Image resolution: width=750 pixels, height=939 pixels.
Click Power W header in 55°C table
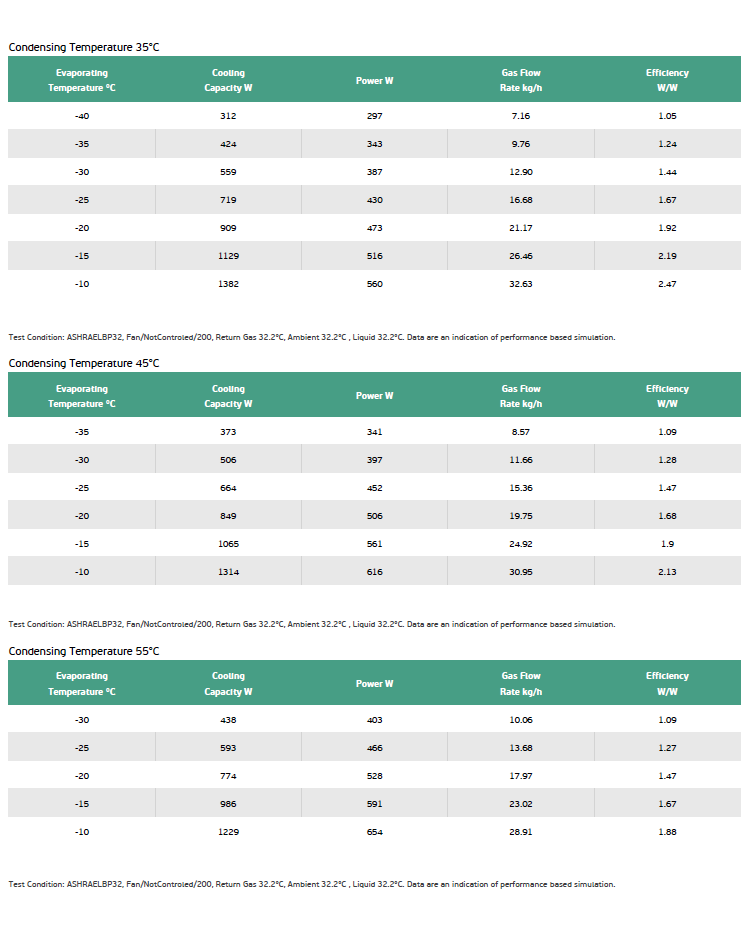pyautogui.click(x=374, y=684)
